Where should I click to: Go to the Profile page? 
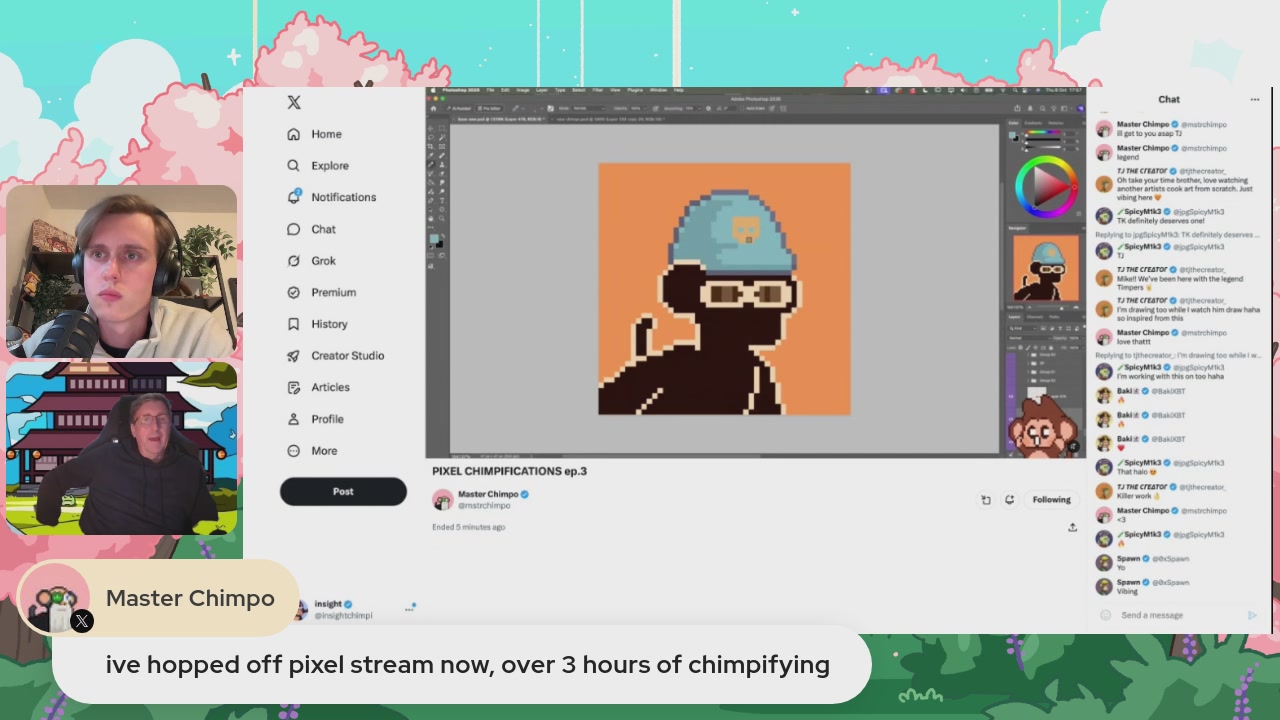[315, 419]
